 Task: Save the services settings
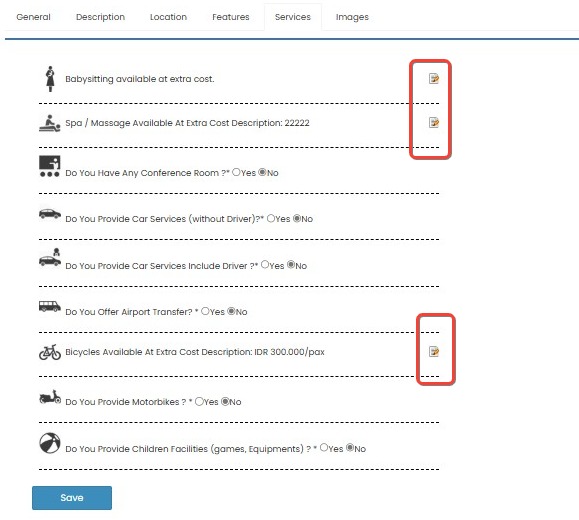click(x=72, y=498)
